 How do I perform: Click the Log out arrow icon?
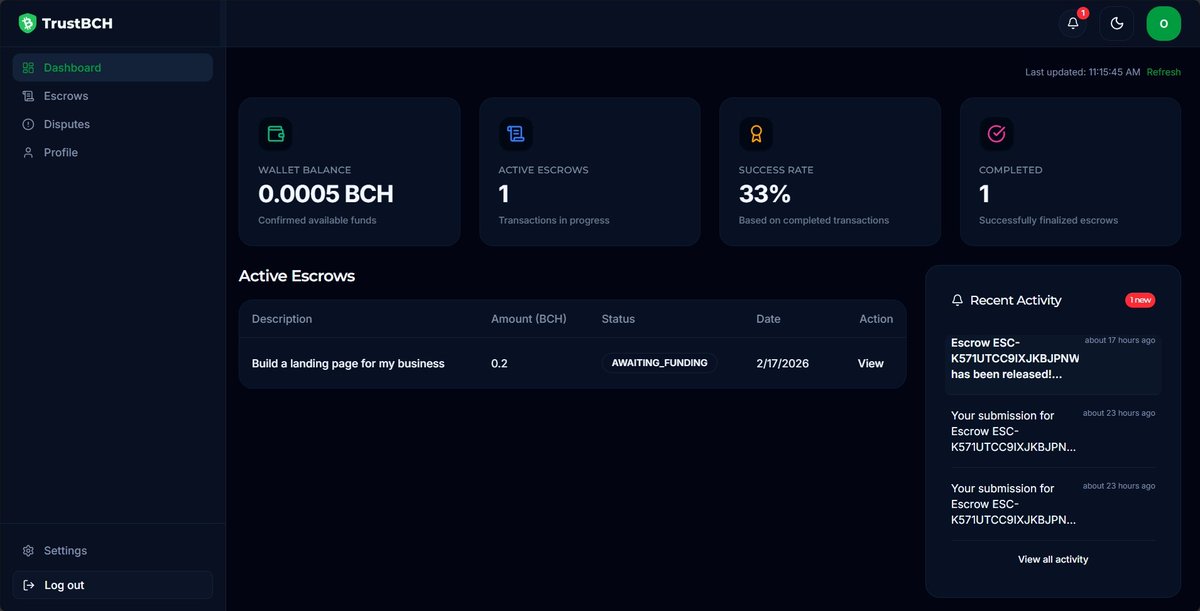pos(28,585)
